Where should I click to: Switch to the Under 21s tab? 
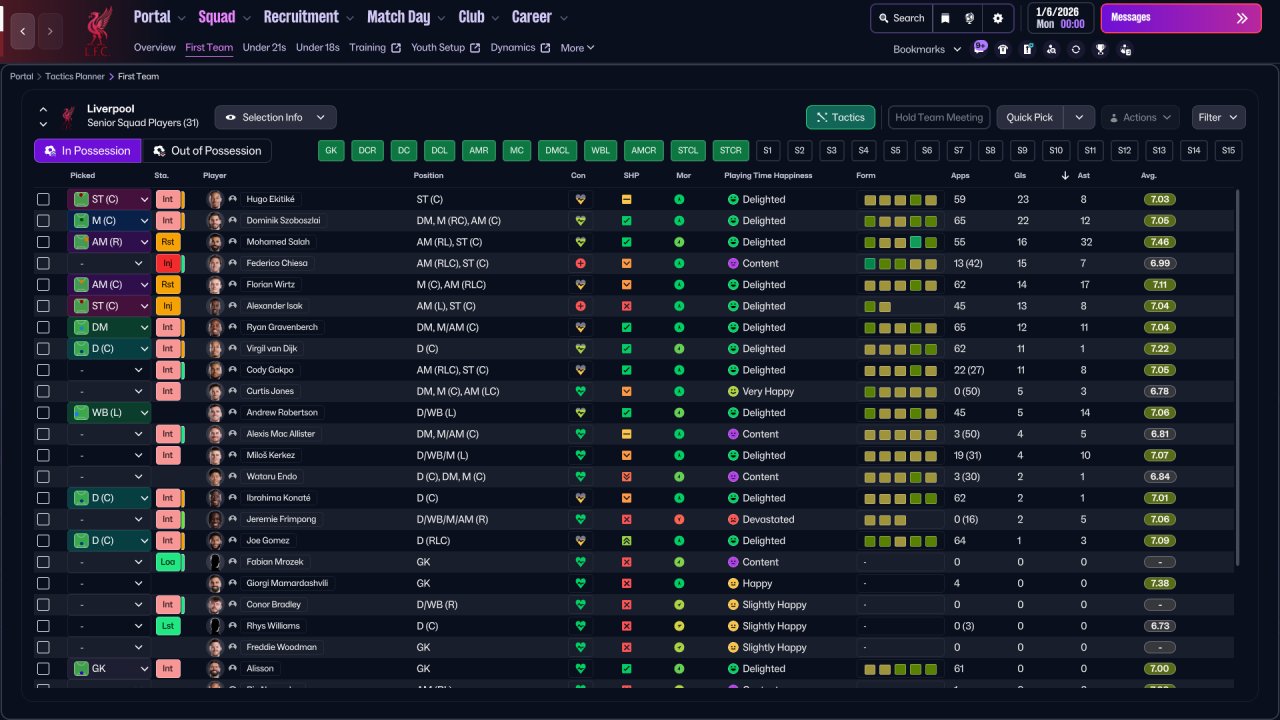[x=264, y=48]
